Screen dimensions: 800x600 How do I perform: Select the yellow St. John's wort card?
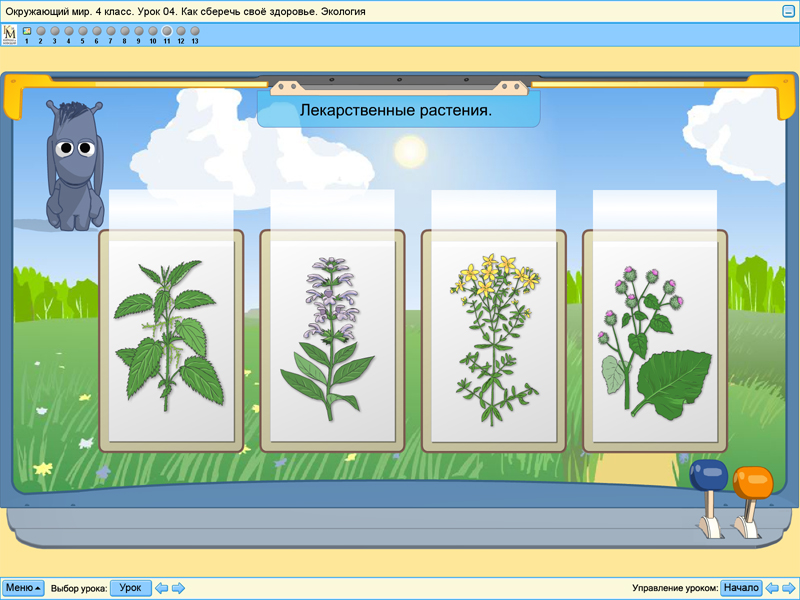(x=494, y=340)
